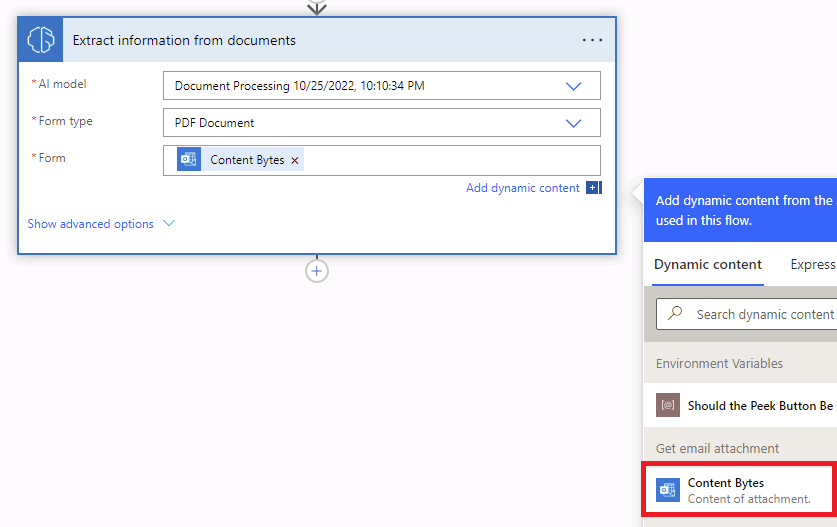Screen dimensions: 837x527
Task: Click the search magnifier icon in dynamic content
Action: [x=676, y=314]
